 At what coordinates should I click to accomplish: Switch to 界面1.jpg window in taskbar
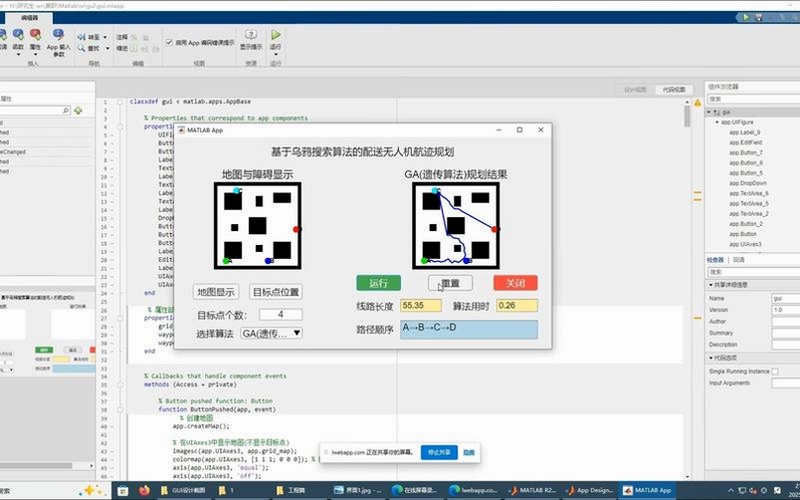point(358,490)
